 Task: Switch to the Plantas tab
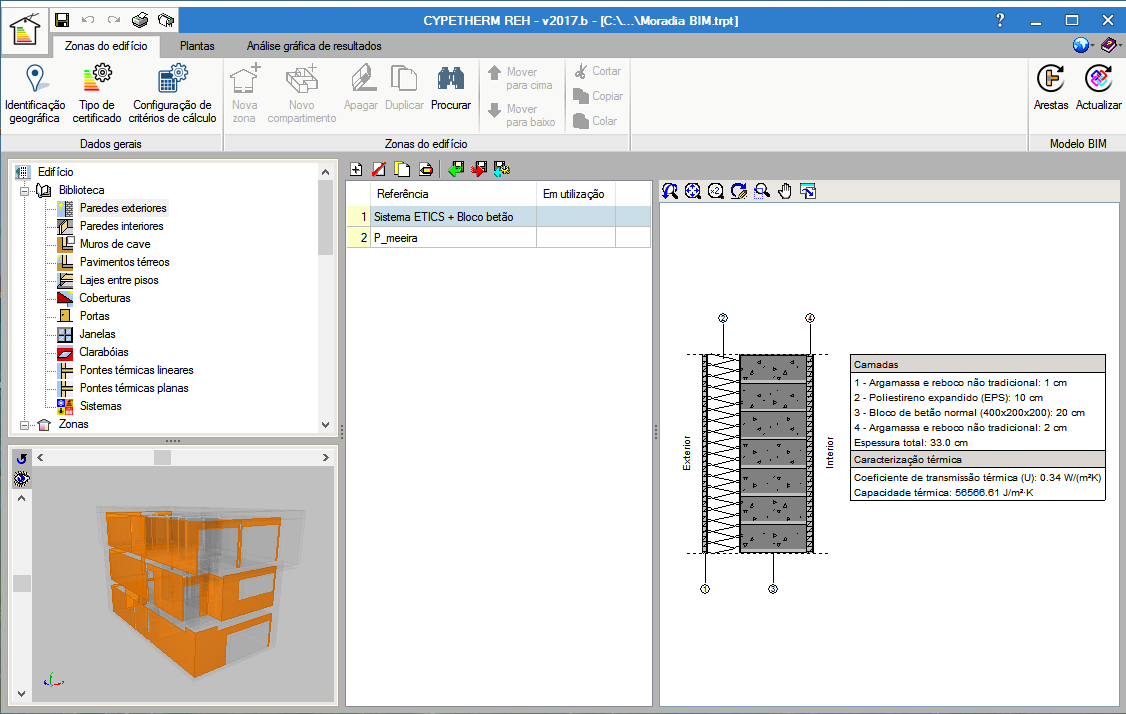[197, 46]
